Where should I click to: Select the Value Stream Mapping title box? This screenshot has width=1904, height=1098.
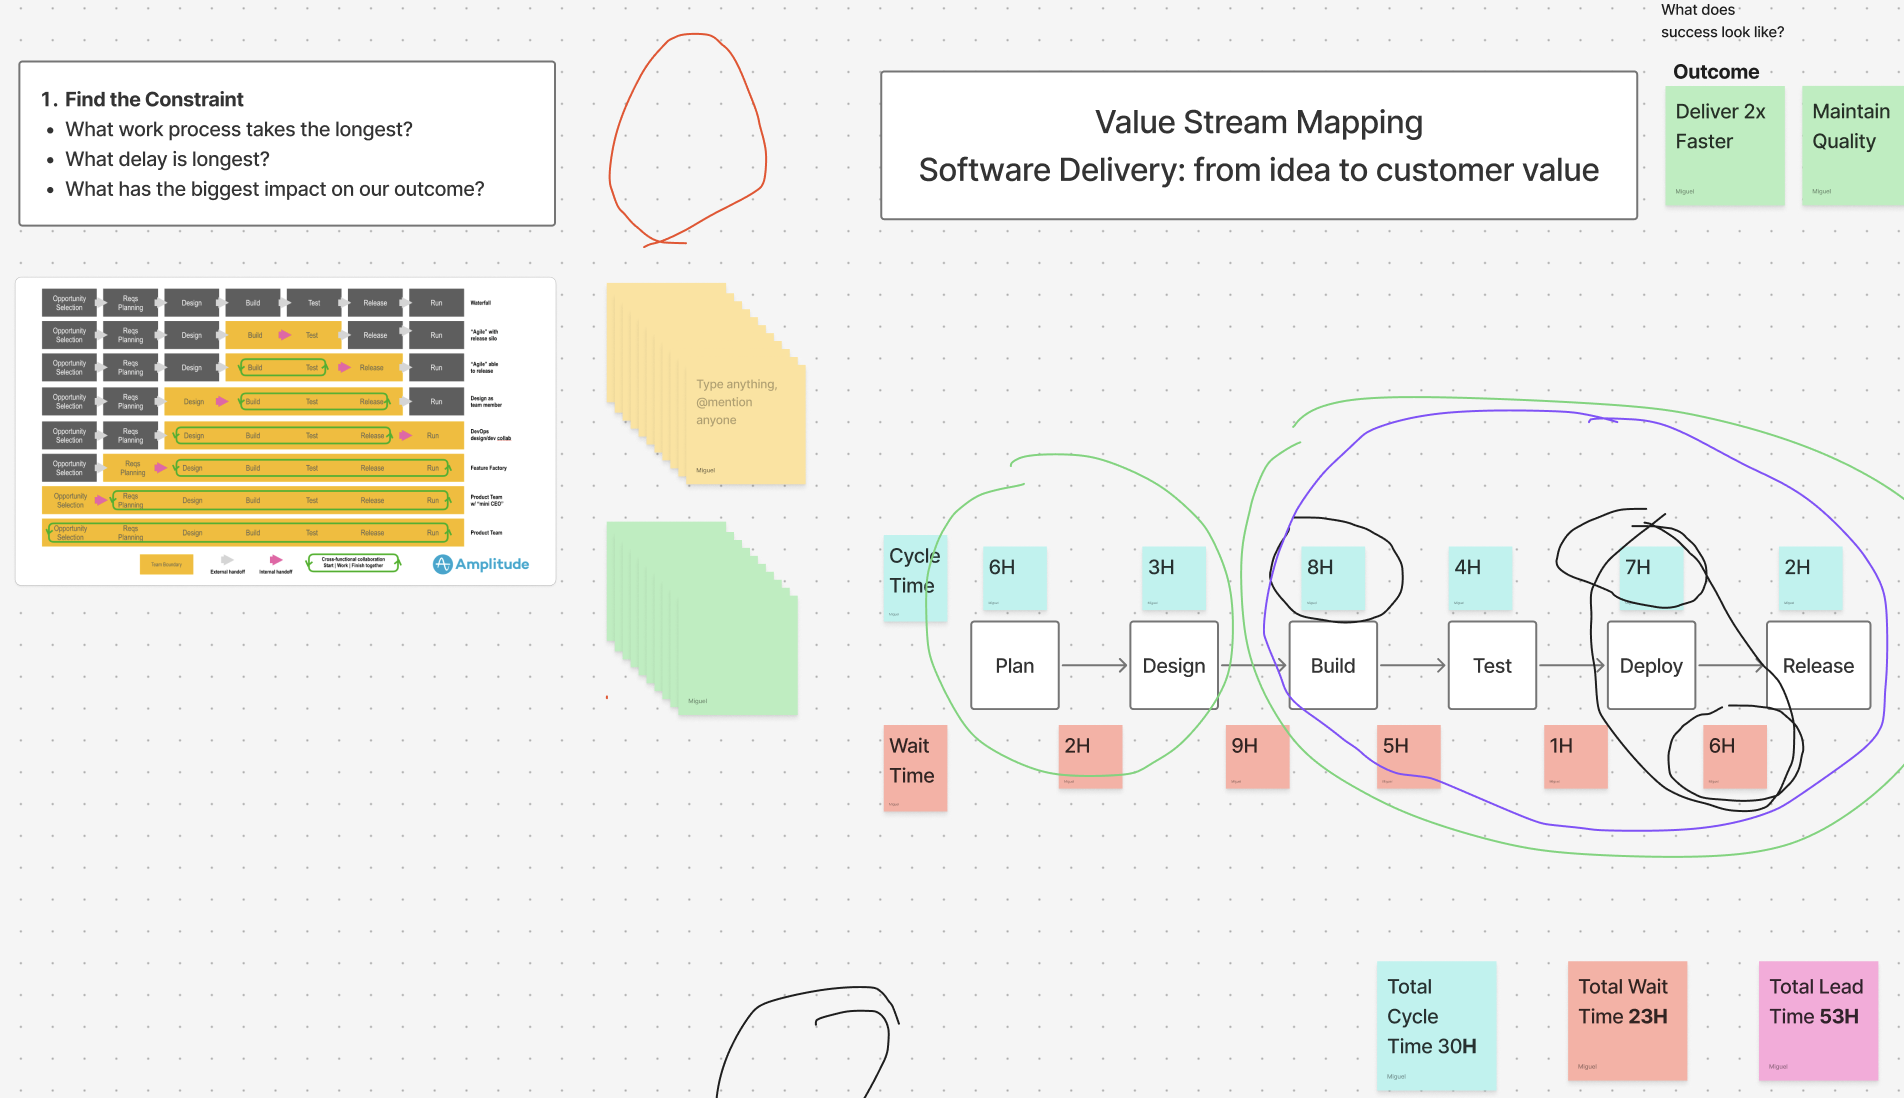pos(1258,146)
